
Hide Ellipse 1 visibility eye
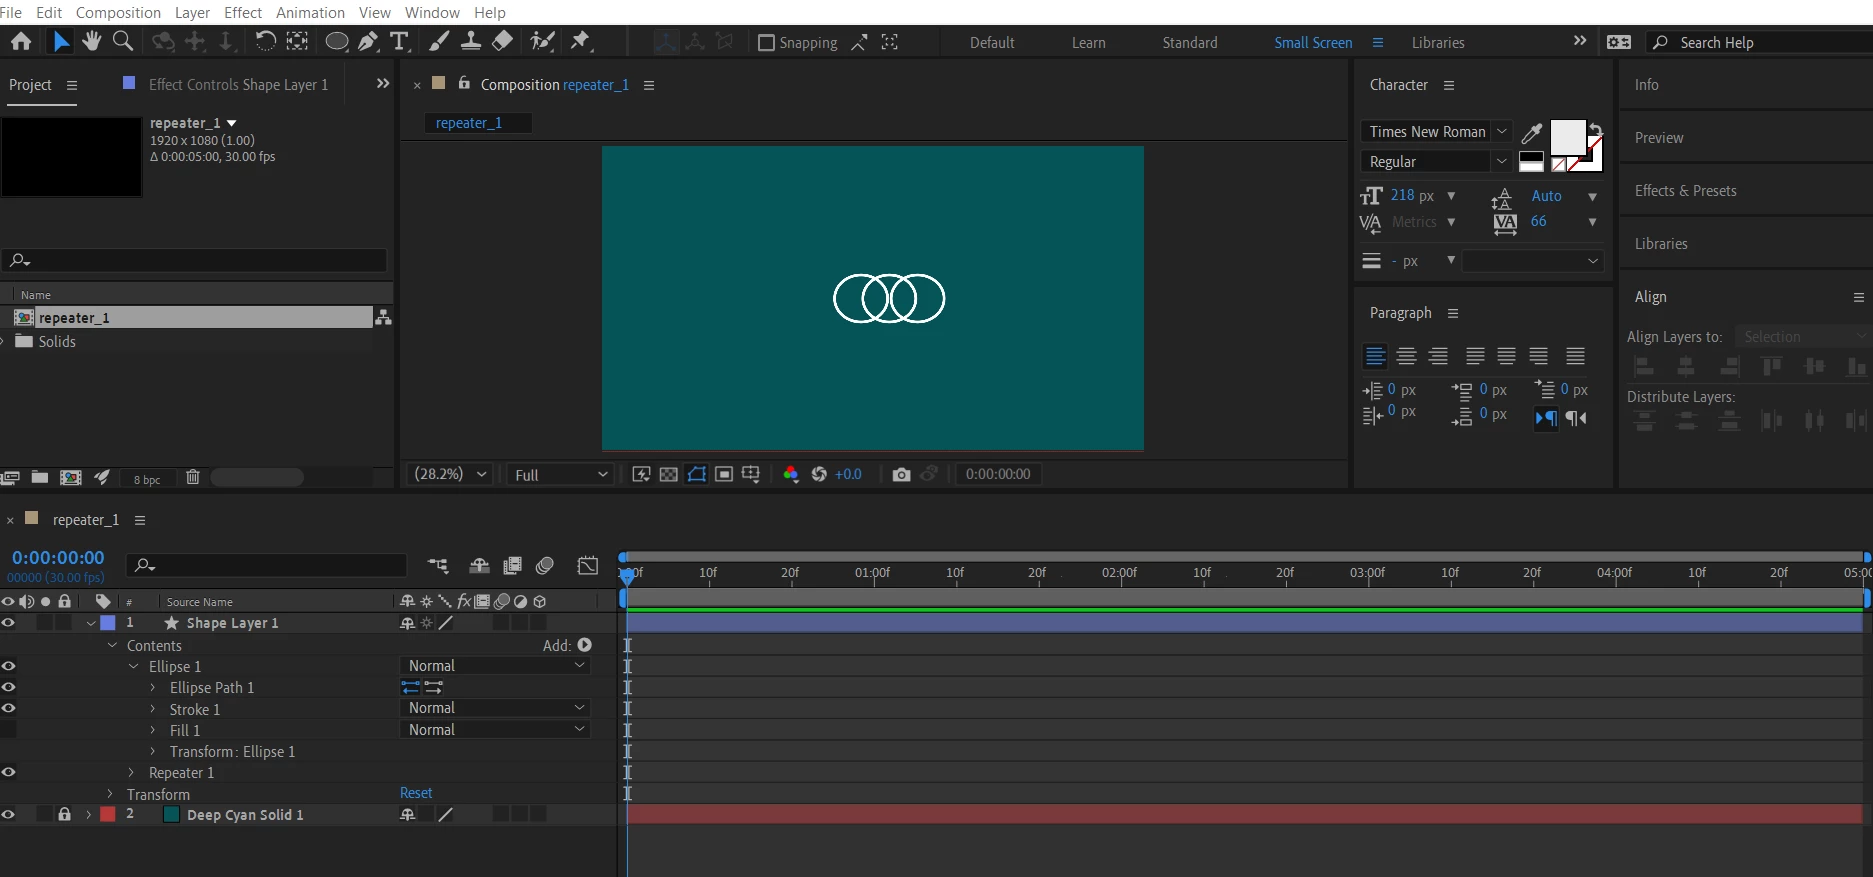point(8,666)
